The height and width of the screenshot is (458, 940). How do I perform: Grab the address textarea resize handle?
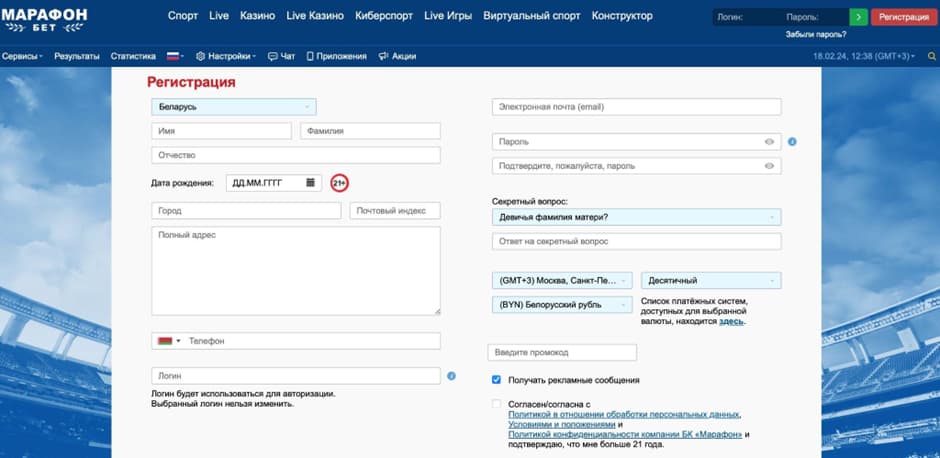tap(437, 312)
